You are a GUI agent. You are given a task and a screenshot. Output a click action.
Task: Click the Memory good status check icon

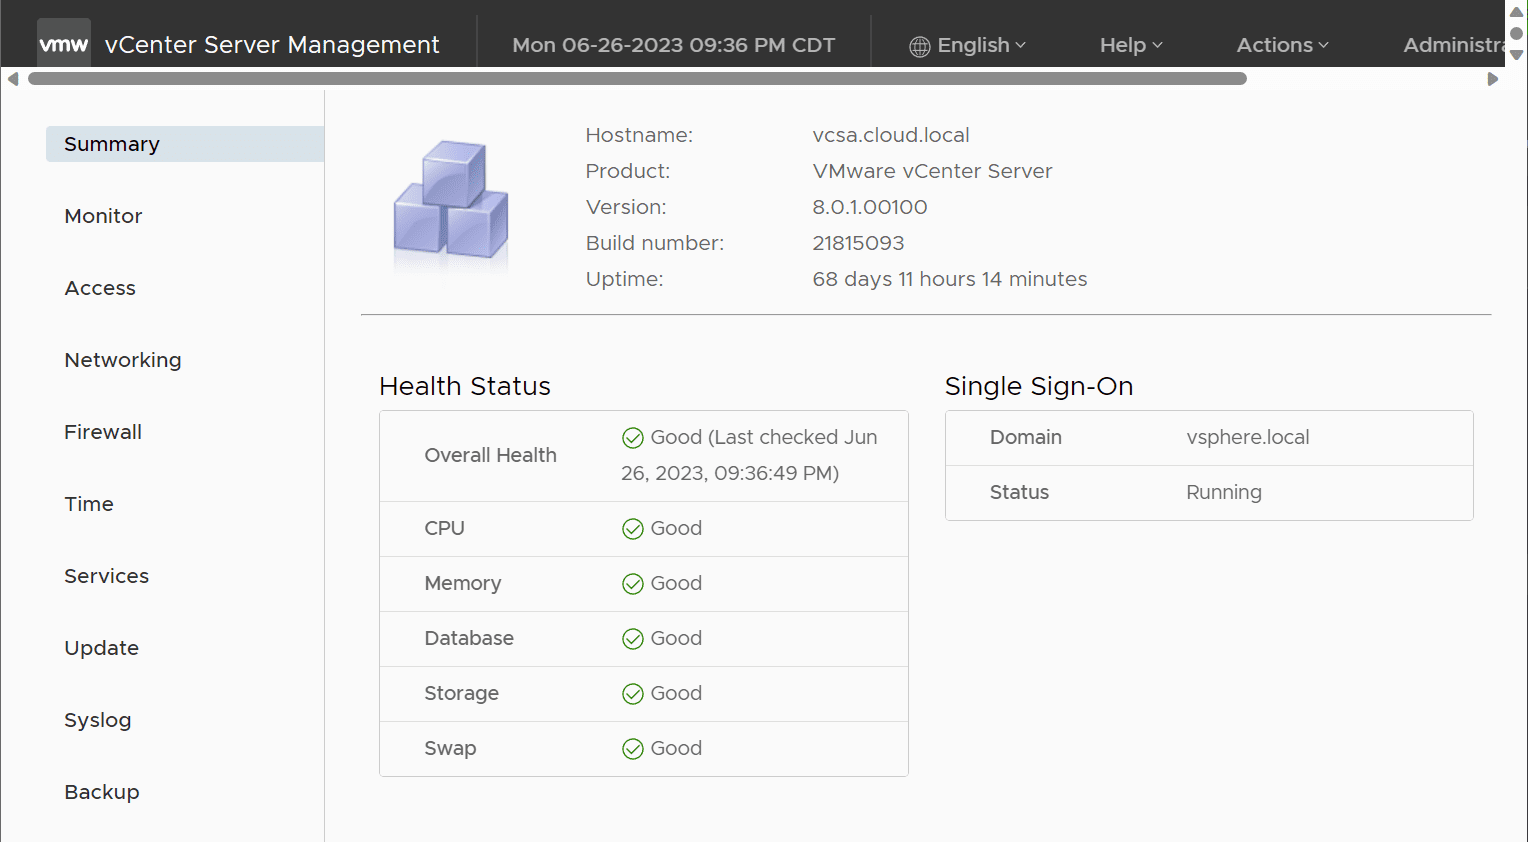pyautogui.click(x=633, y=584)
